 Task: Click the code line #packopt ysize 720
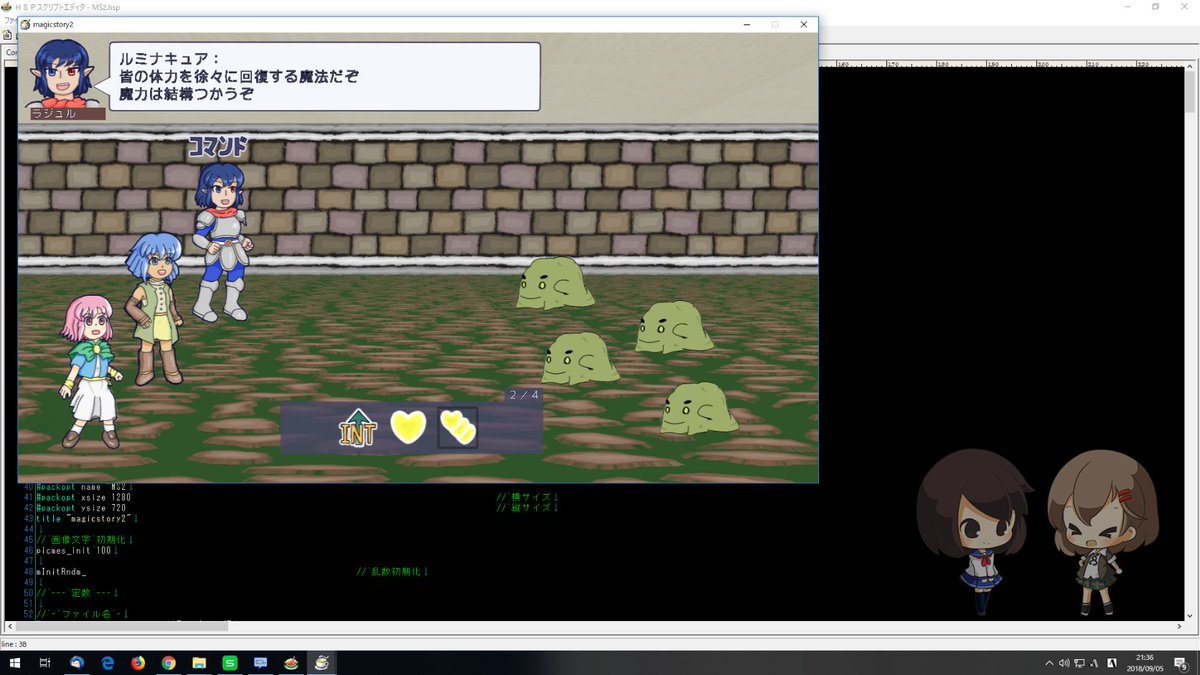point(83,508)
